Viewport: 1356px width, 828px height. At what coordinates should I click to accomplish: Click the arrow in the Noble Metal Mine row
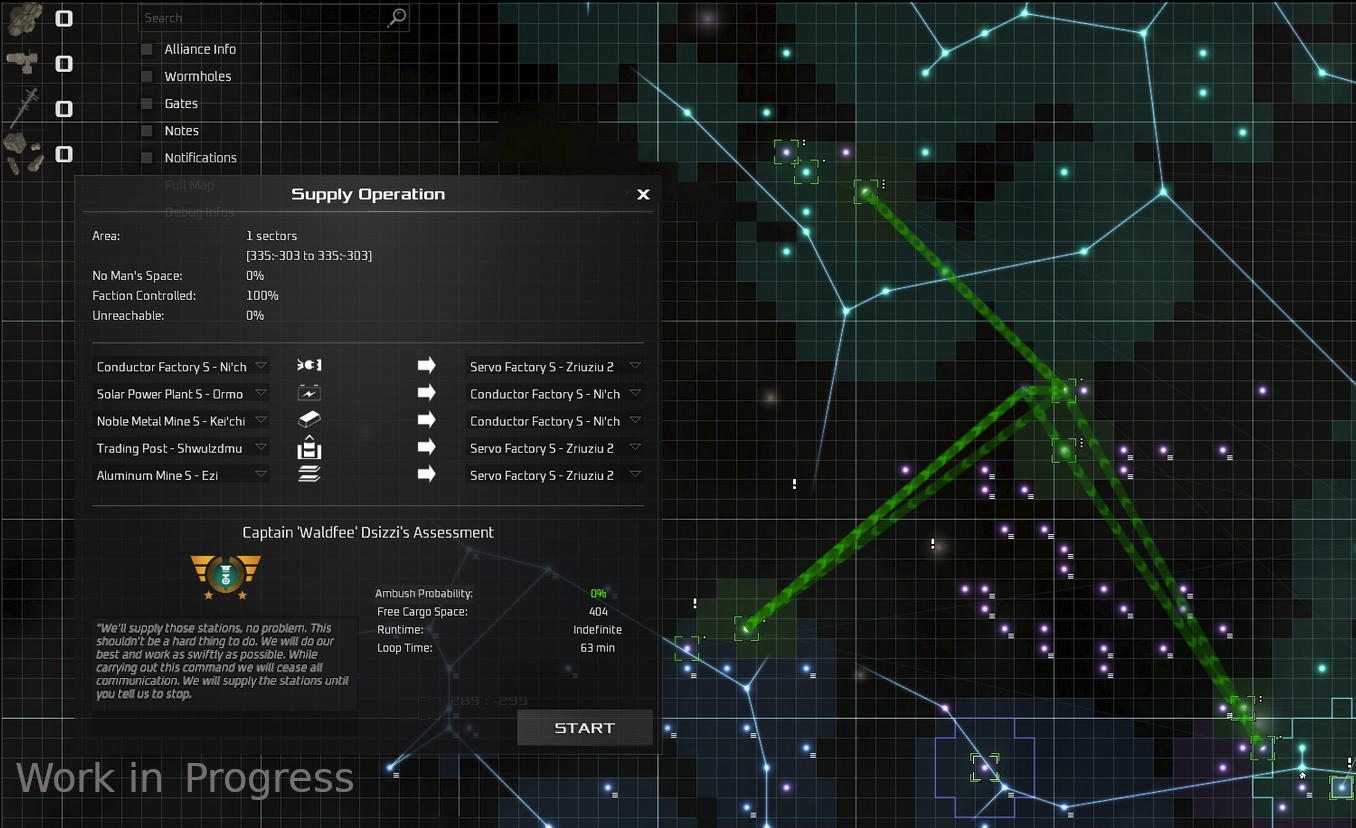click(x=427, y=420)
